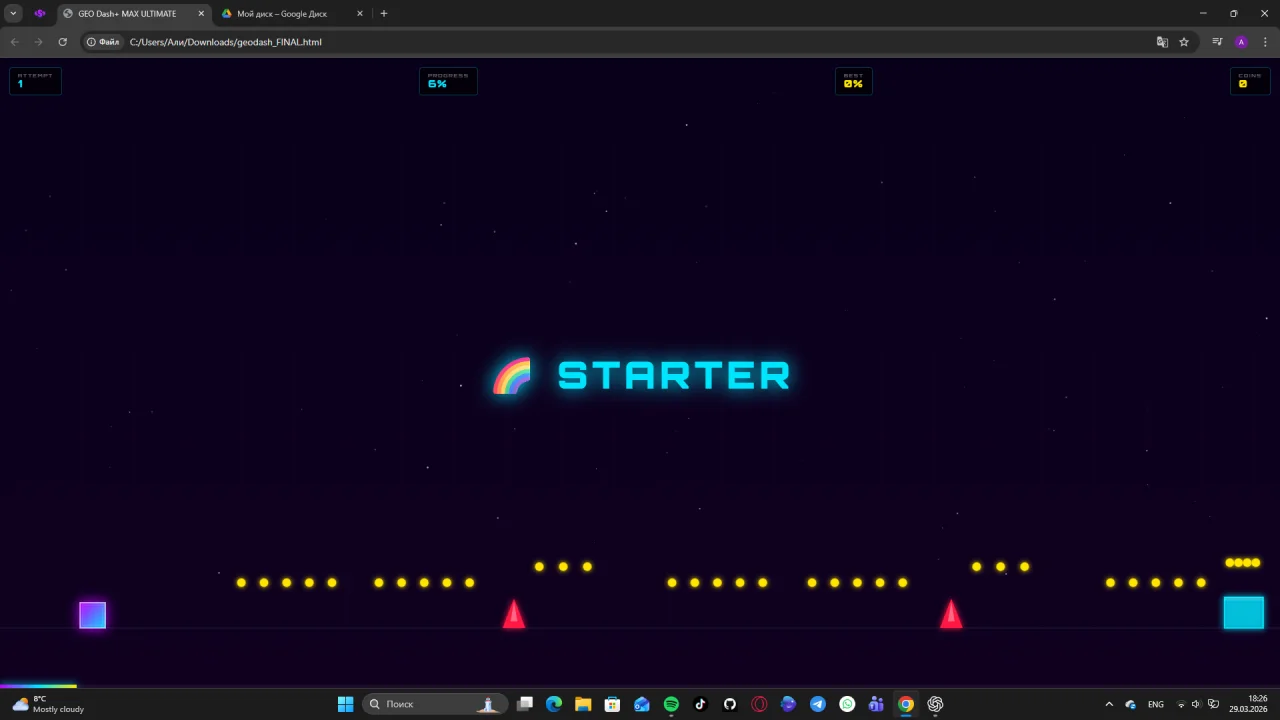Expand the tab search dropdown
This screenshot has height=720, width=1280.
click(13, 14)
